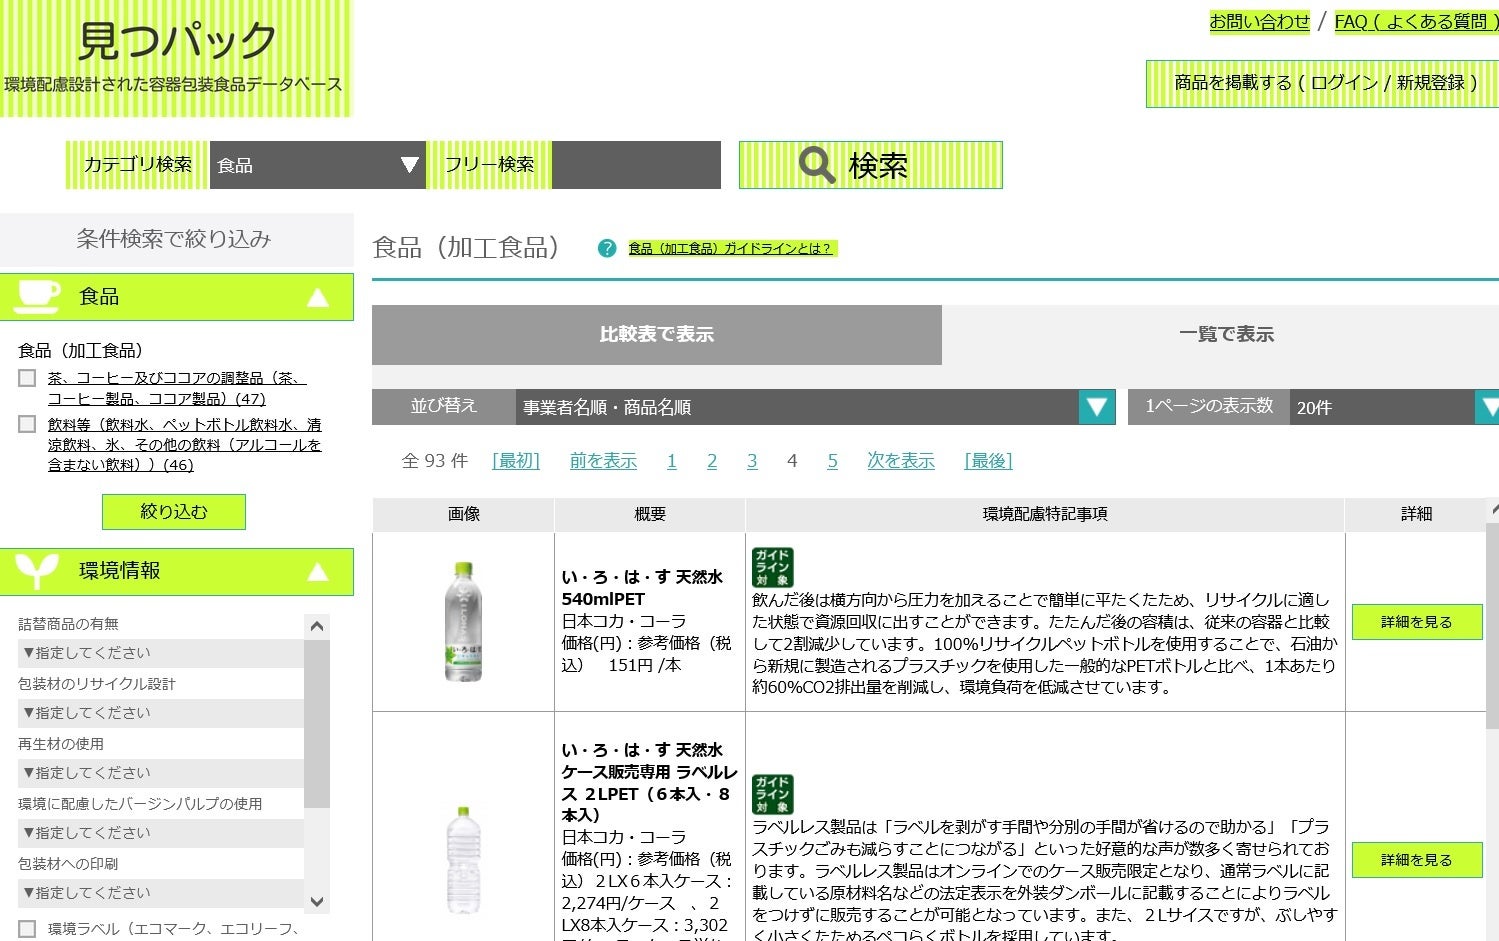Click the 環境配慮特記事項 column header
This screenshot has height=941, width=1499.
coord(1045,514)
